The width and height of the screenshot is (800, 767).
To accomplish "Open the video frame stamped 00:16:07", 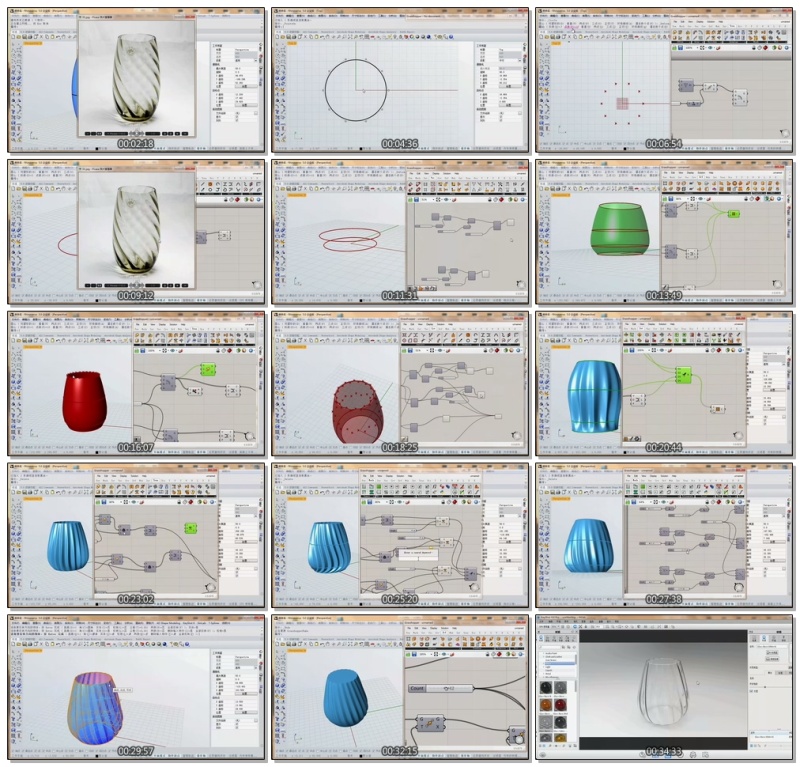I will pos(136,384).
